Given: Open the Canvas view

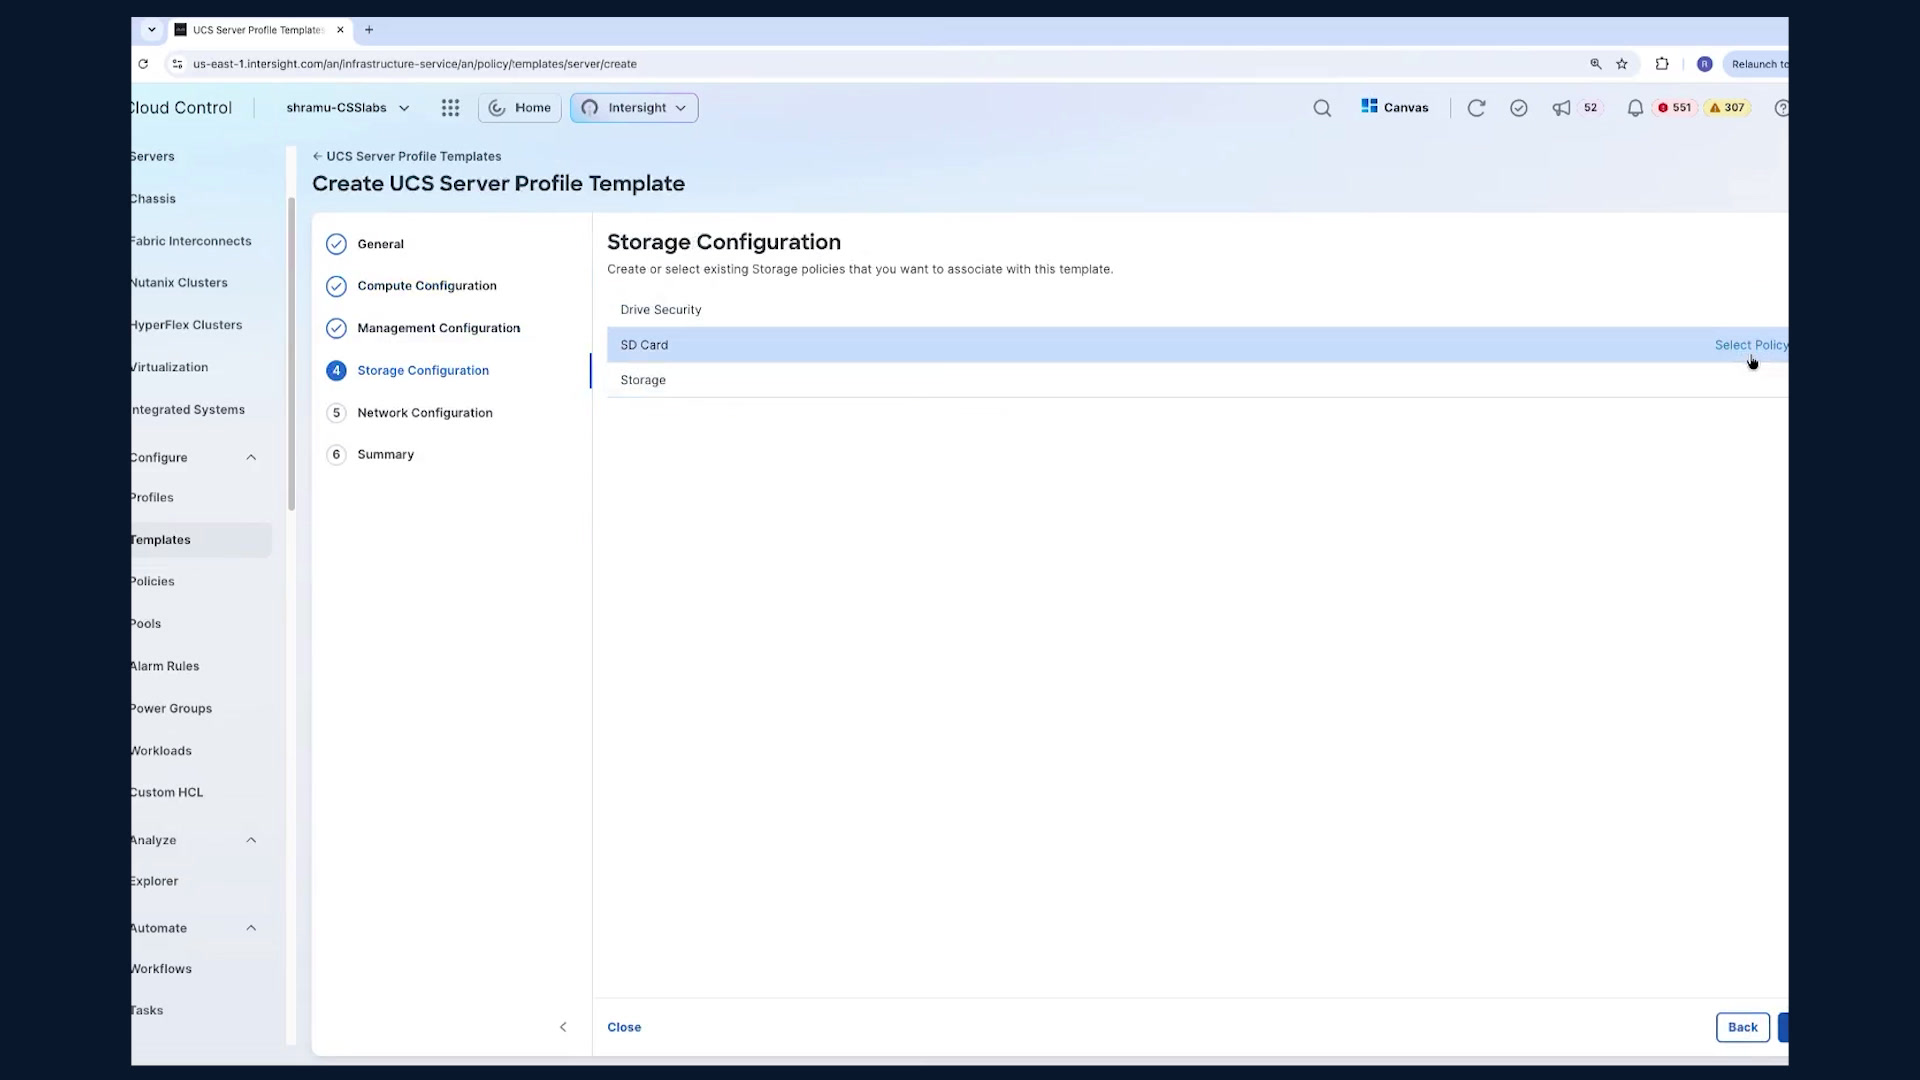Looking at the screenshot, I should [x=1394, y=107].
